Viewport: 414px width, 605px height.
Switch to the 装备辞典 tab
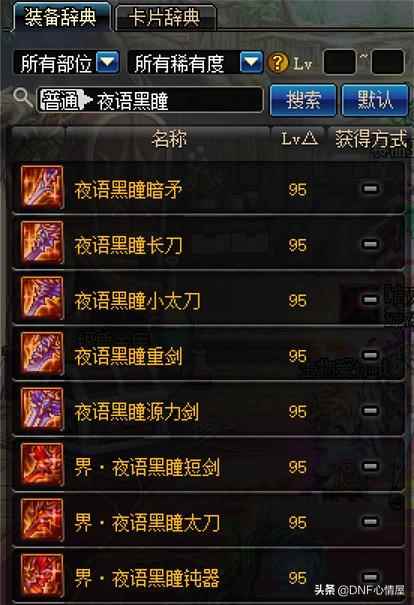(61, 17)
